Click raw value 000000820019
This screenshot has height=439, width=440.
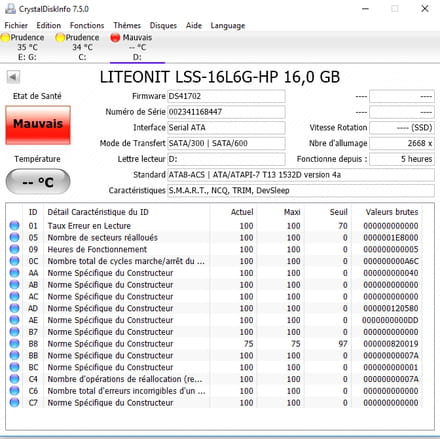coord(391,344)
